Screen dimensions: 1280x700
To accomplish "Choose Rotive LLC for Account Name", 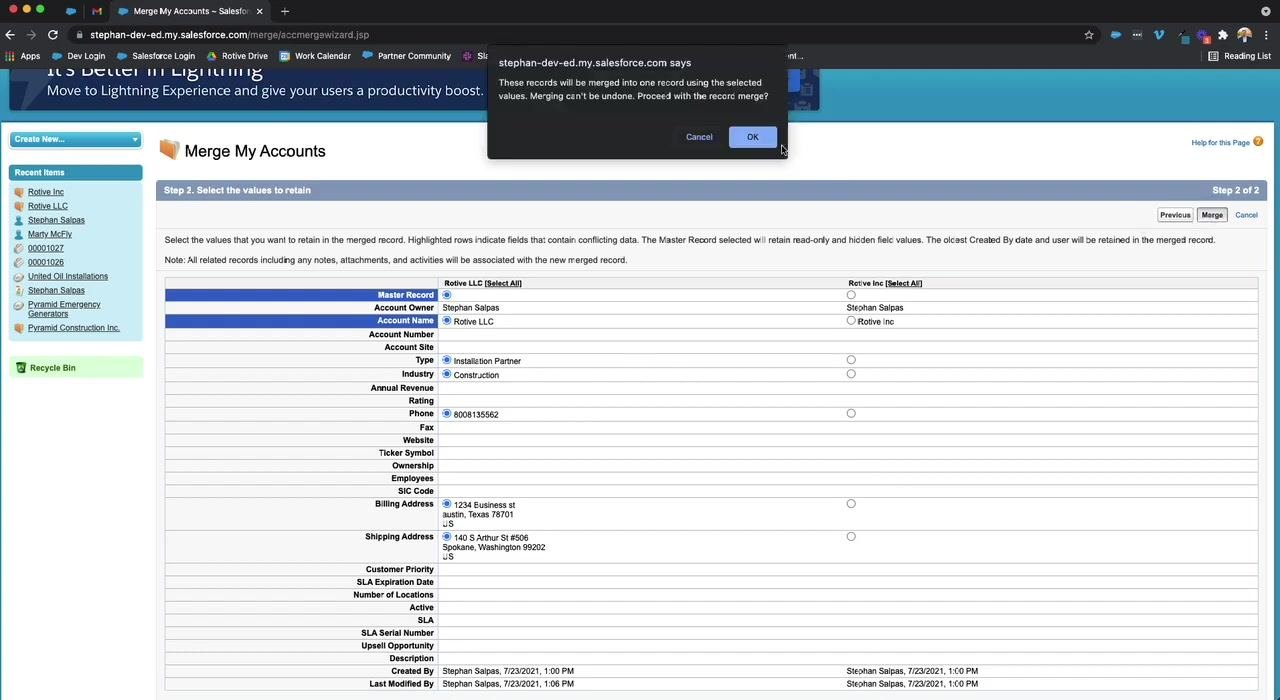I will [x=447, y=321].
